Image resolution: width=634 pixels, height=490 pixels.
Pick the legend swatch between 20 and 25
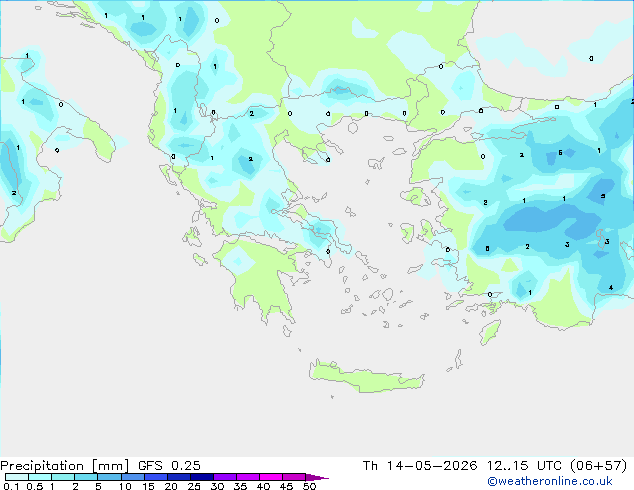coord(179,477)
